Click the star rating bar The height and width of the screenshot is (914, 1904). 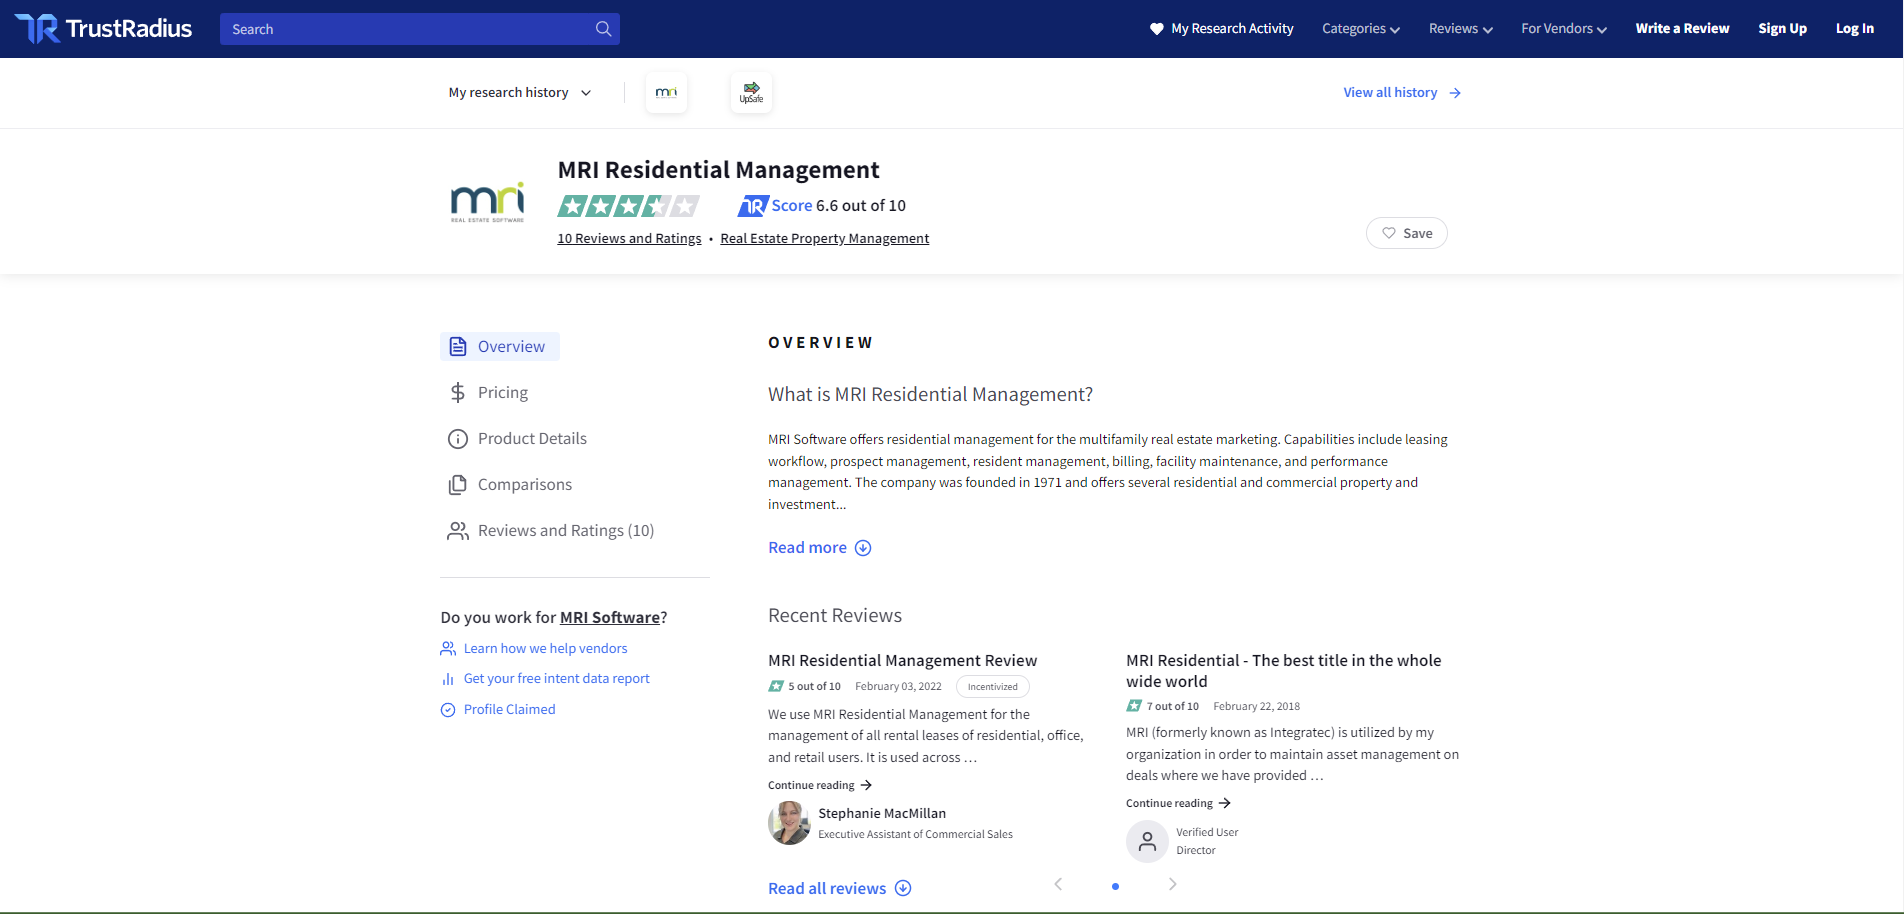pos(628,206)
